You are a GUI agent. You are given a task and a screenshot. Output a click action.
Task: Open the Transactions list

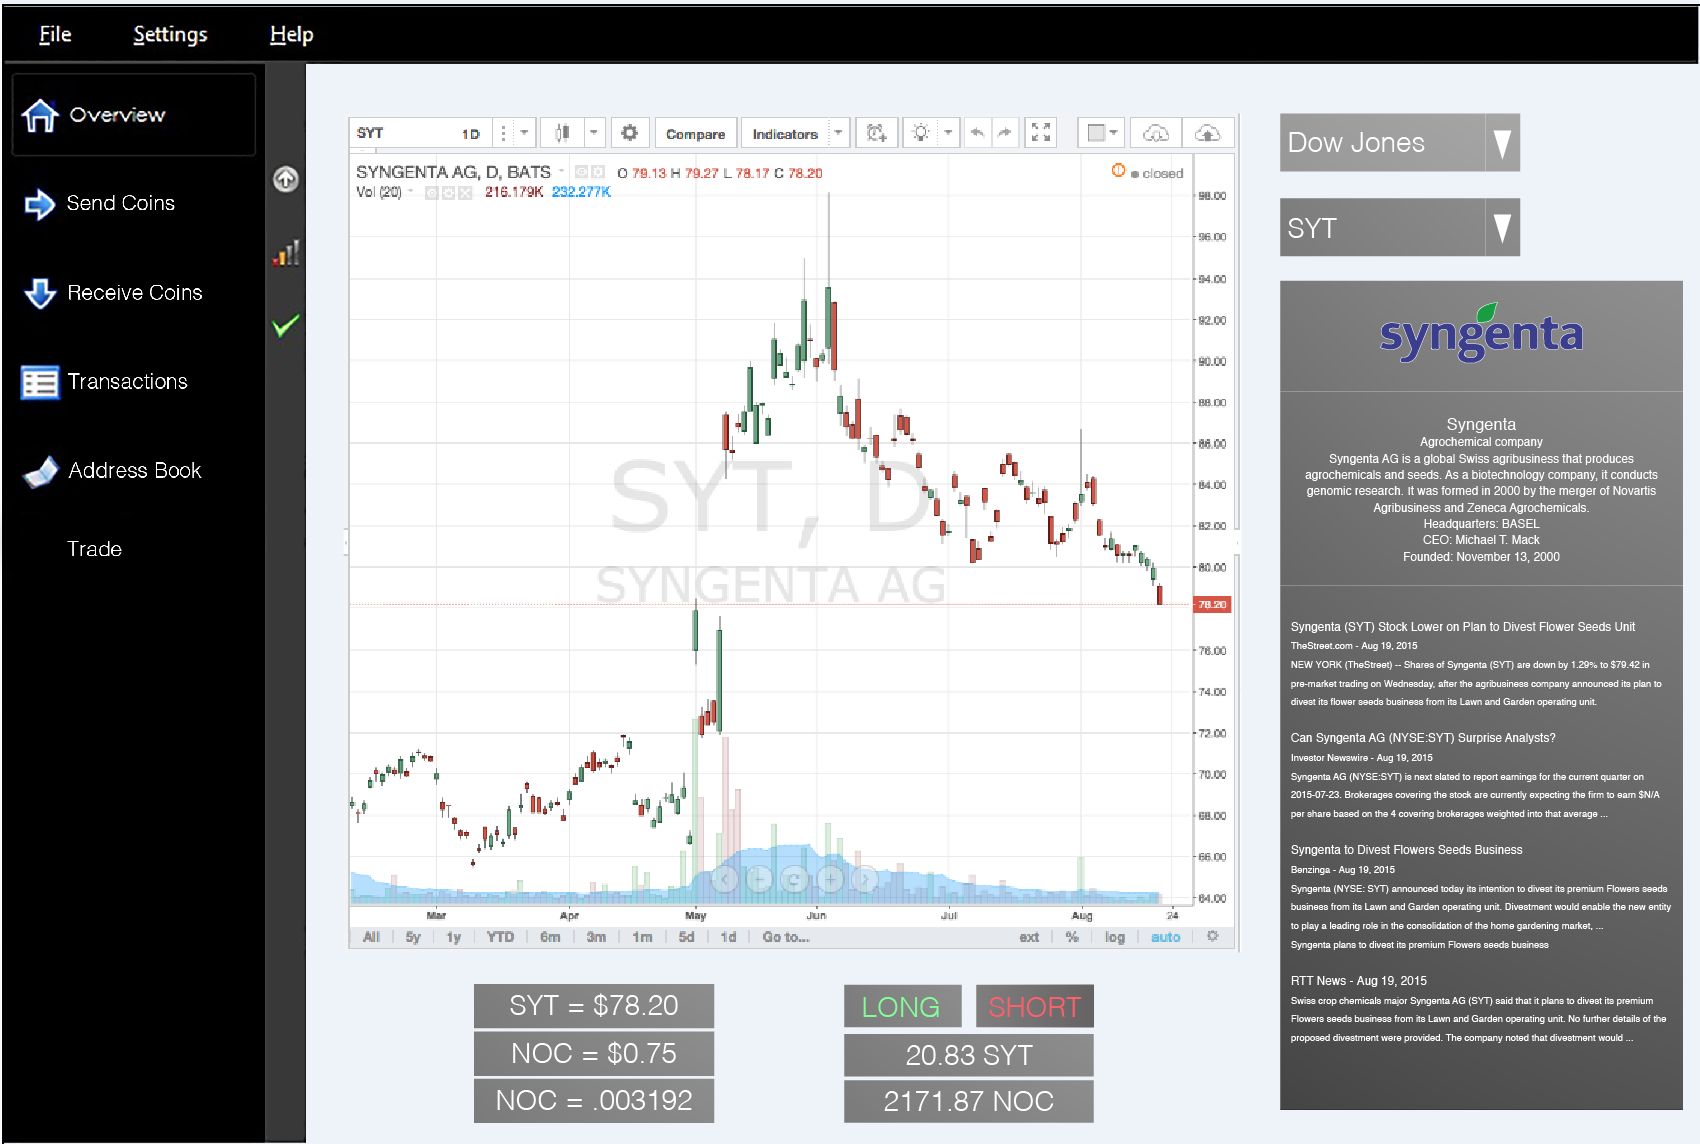pos(105,382)
